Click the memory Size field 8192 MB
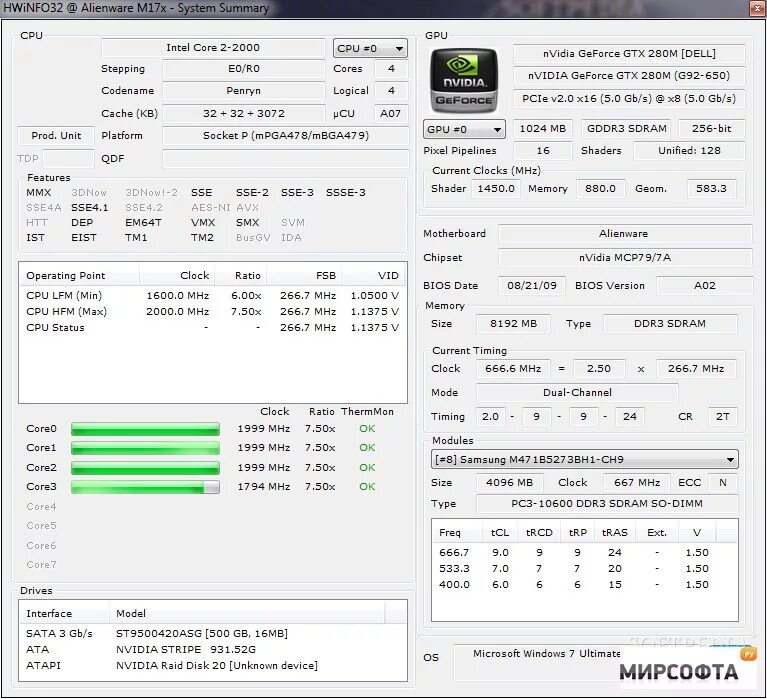767x699 pixels. click(x=513, y=324)
